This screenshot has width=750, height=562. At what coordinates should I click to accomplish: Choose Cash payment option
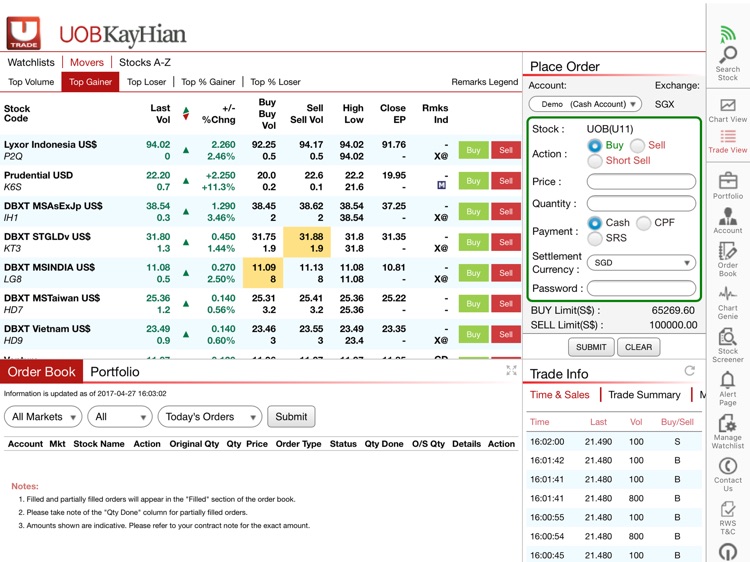595,223
